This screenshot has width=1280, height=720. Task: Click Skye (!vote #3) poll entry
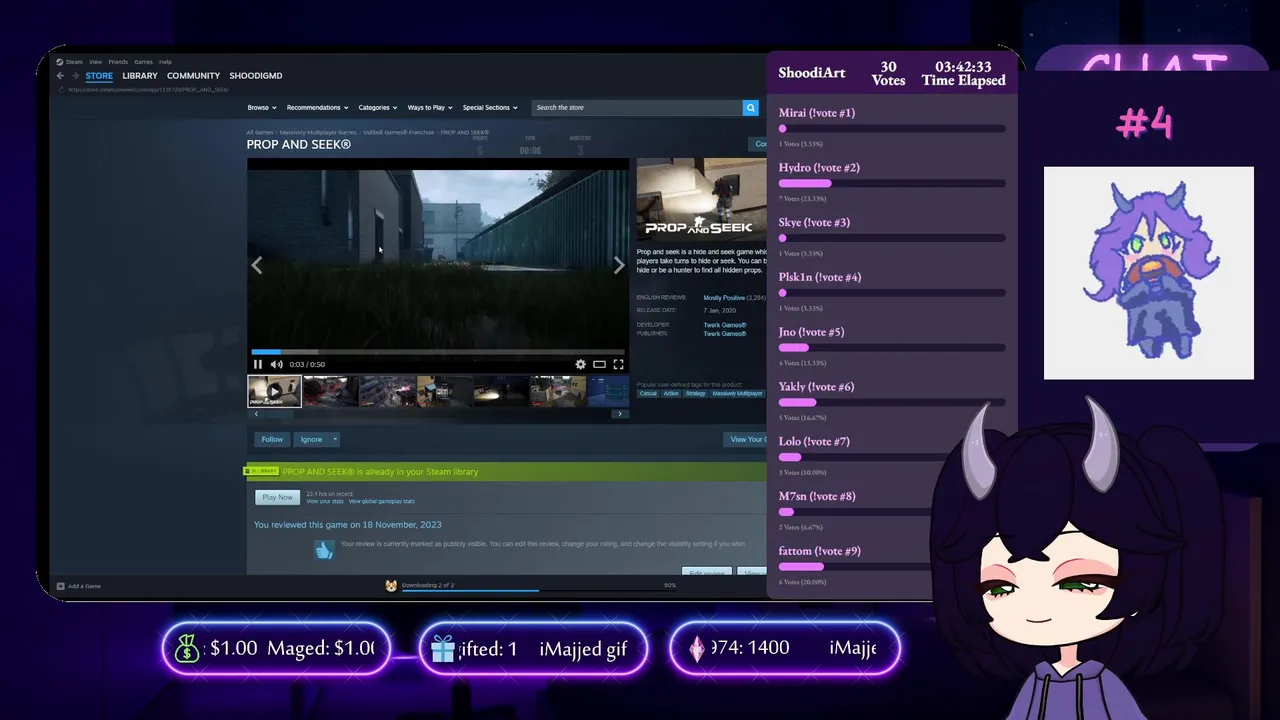[891, 238]
